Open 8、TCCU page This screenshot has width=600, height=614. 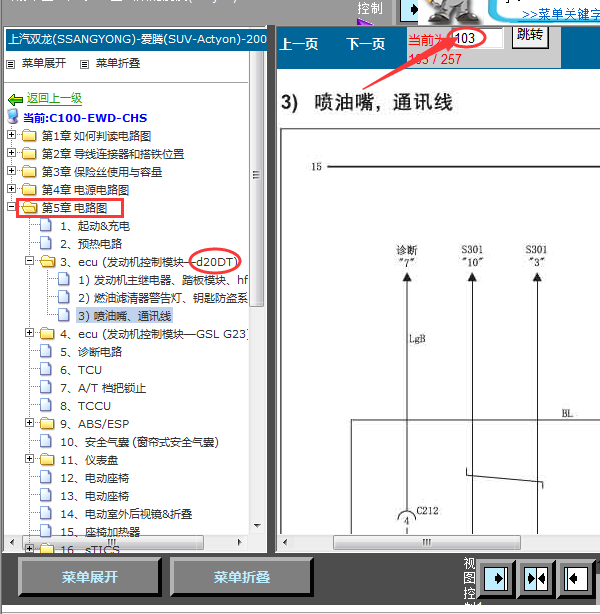[x=85, y=406]
